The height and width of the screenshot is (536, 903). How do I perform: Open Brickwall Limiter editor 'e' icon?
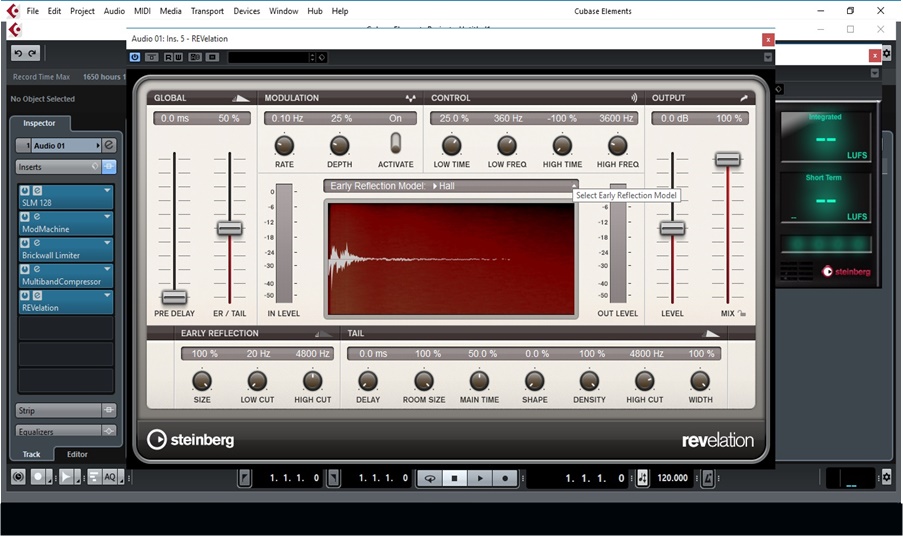click(37, 243)
